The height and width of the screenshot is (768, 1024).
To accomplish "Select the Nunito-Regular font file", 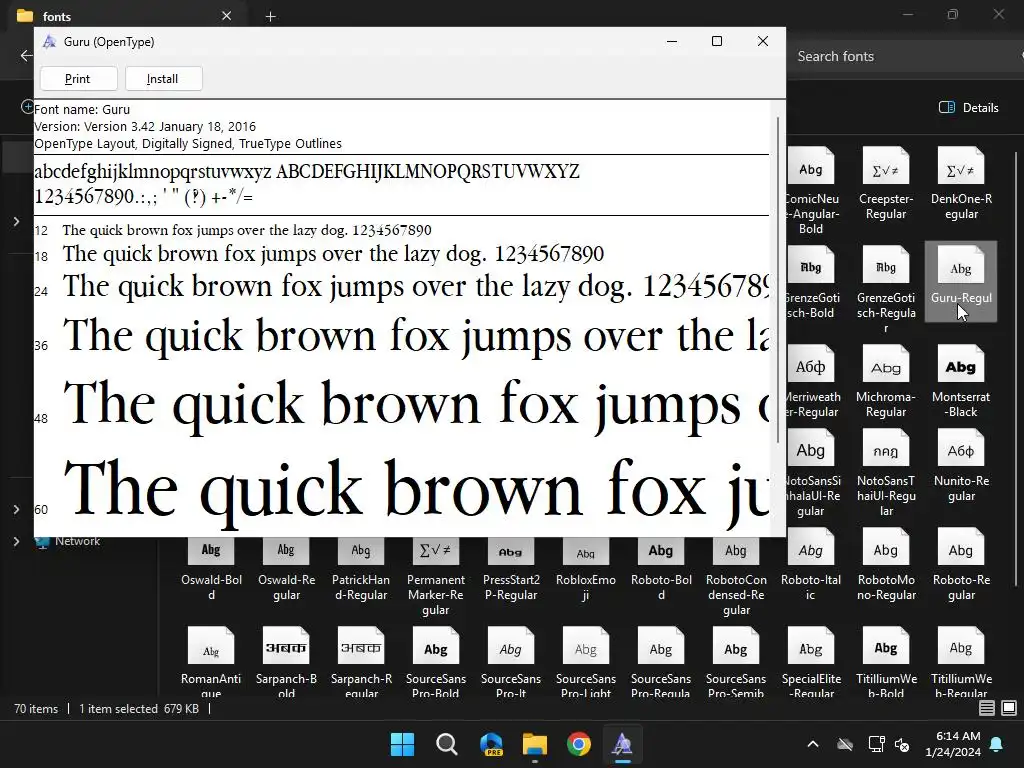I will point(961,466).
